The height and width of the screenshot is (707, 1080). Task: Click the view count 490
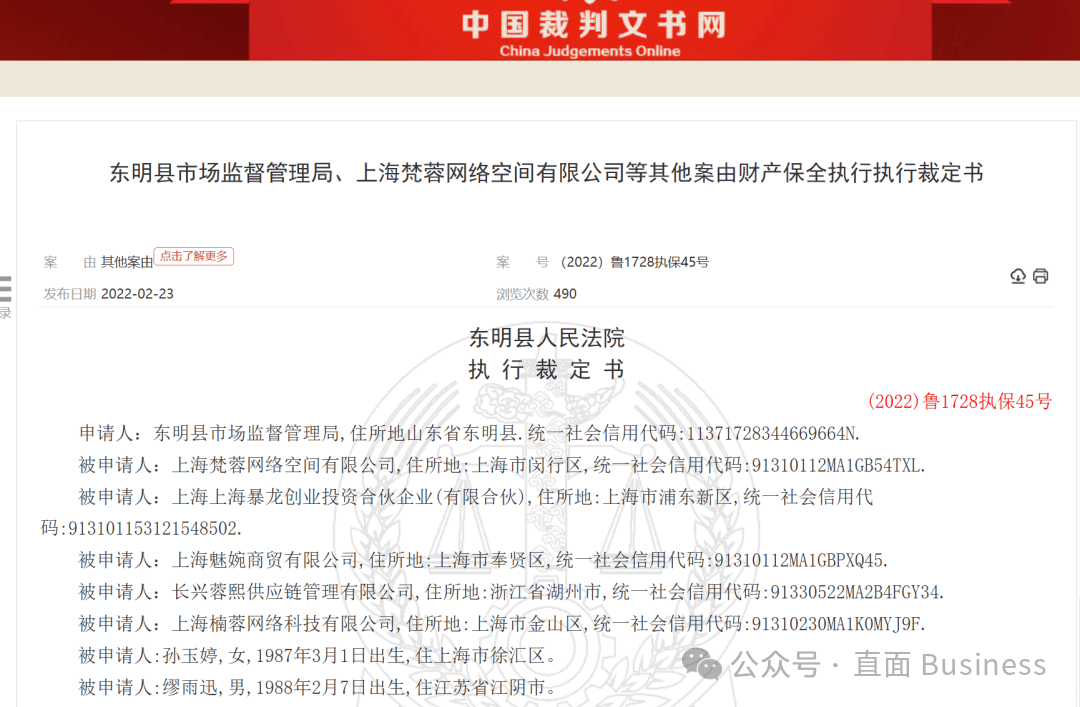(565, 294)
